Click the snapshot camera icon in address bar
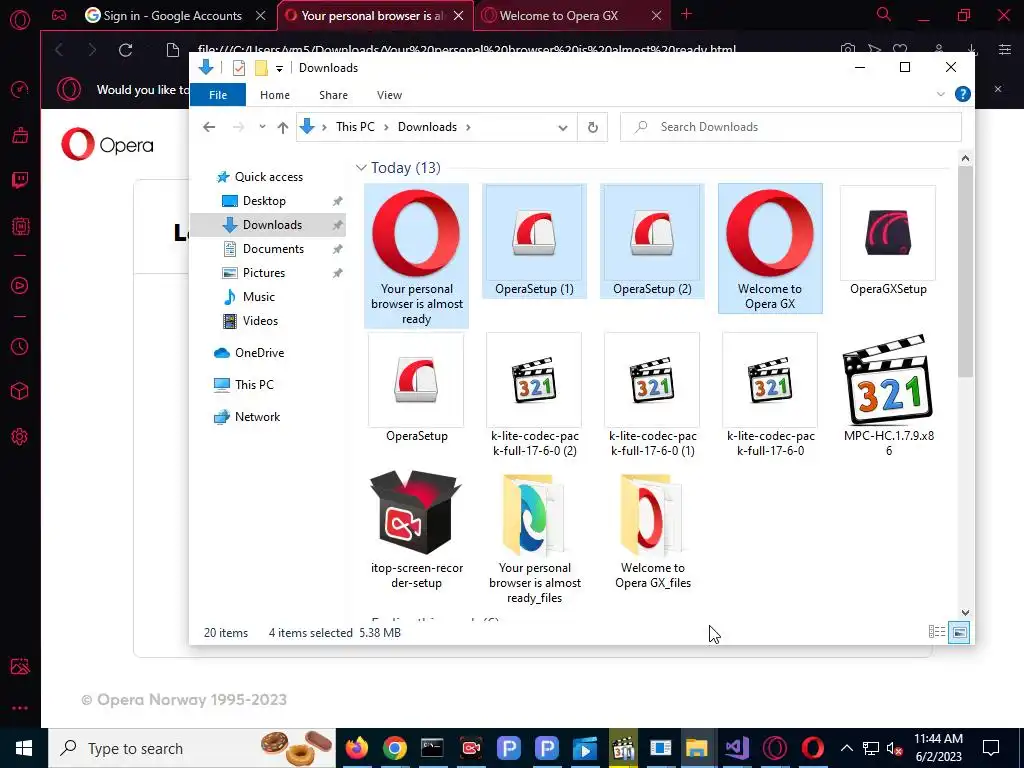Screen dimensions: 1024x768 (x=848, y=49)
